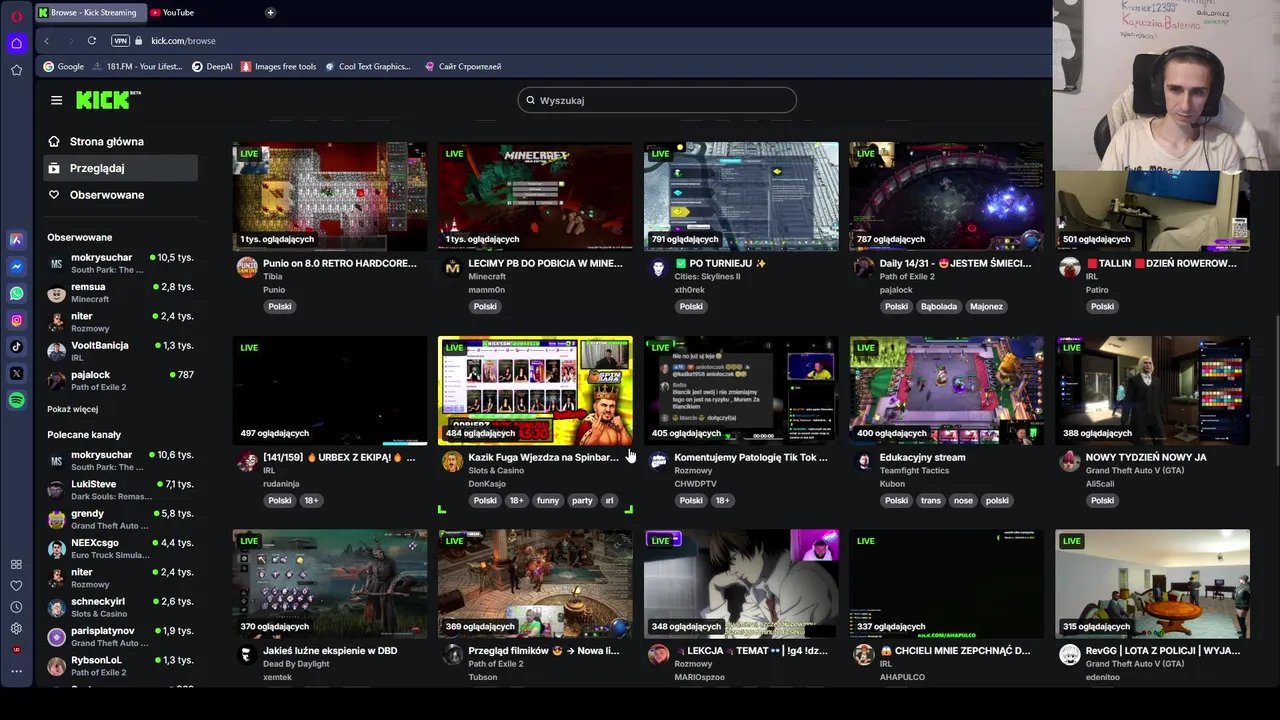Open X (Twitter) in the Opera sidebar
The width and height of the screenshot is (1280, 720).
coord(16,374)
